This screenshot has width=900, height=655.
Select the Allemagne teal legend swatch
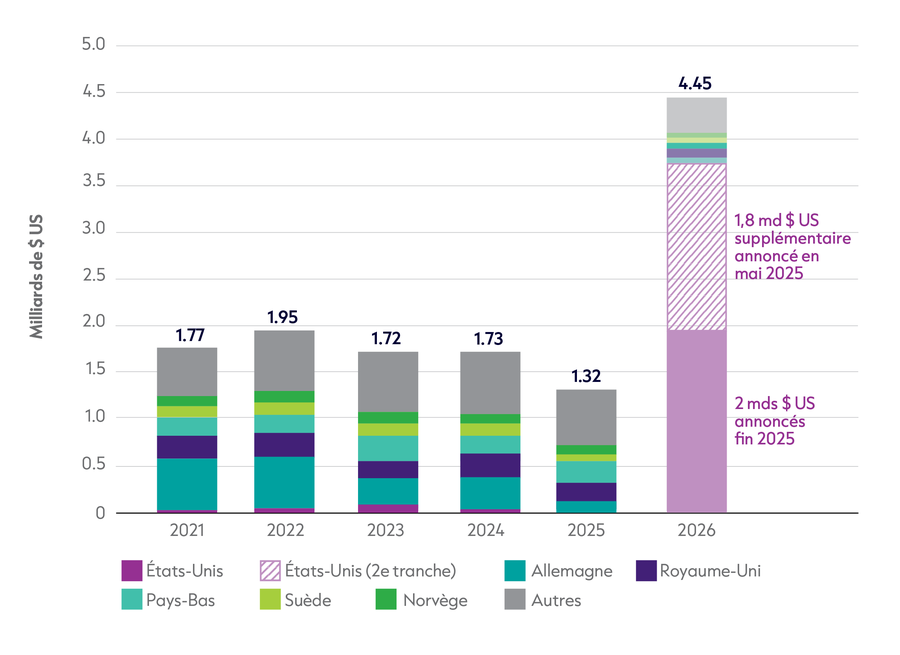point(515,571)
